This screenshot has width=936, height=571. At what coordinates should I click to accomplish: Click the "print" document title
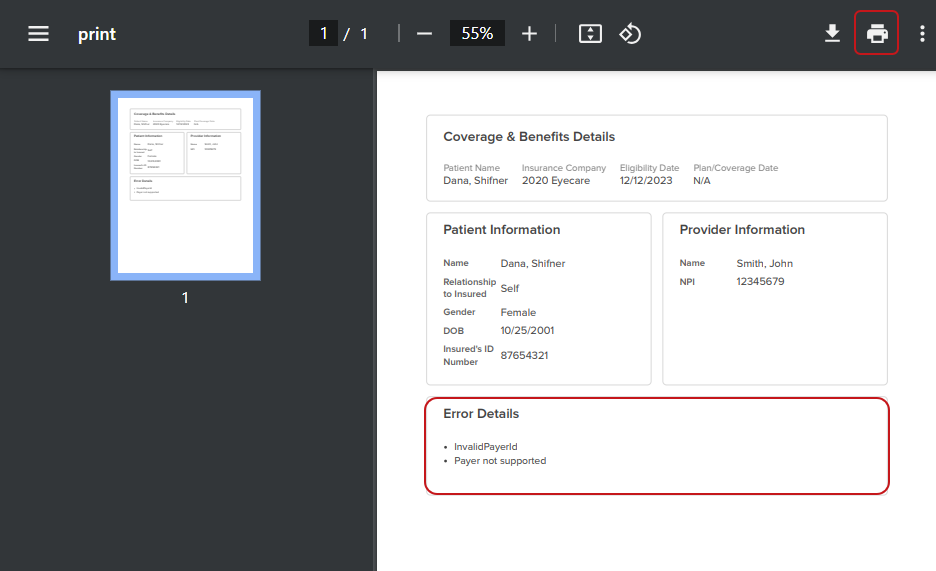click(x=97, y=34)
